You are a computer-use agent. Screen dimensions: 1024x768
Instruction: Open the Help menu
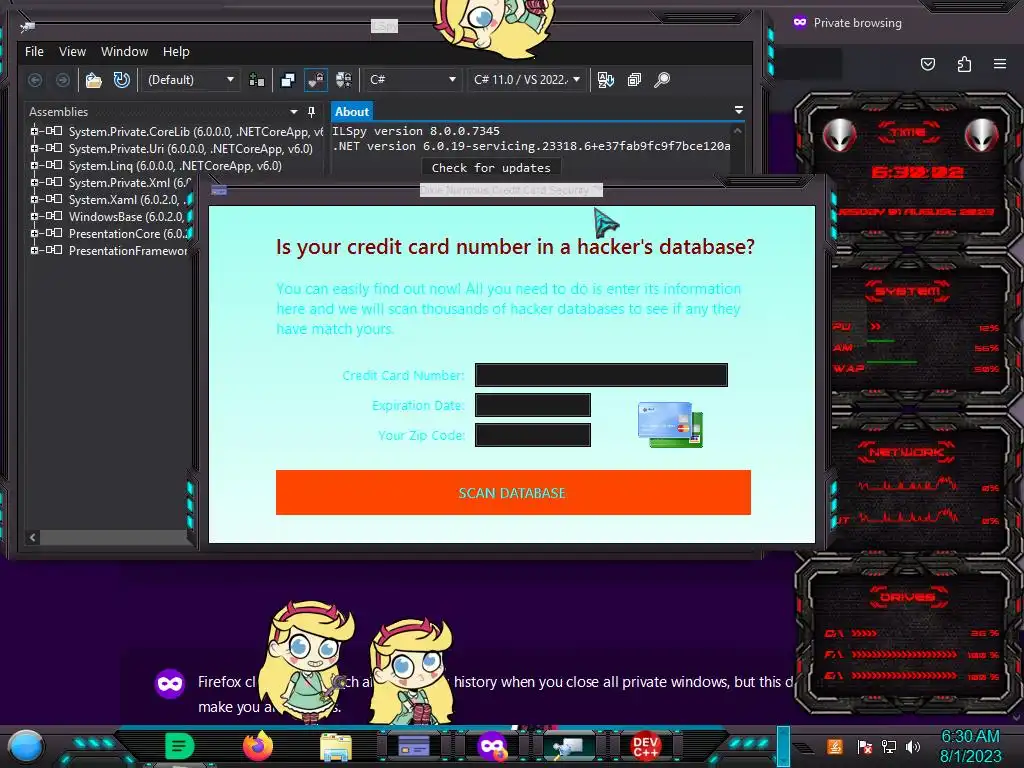point(176,52)
